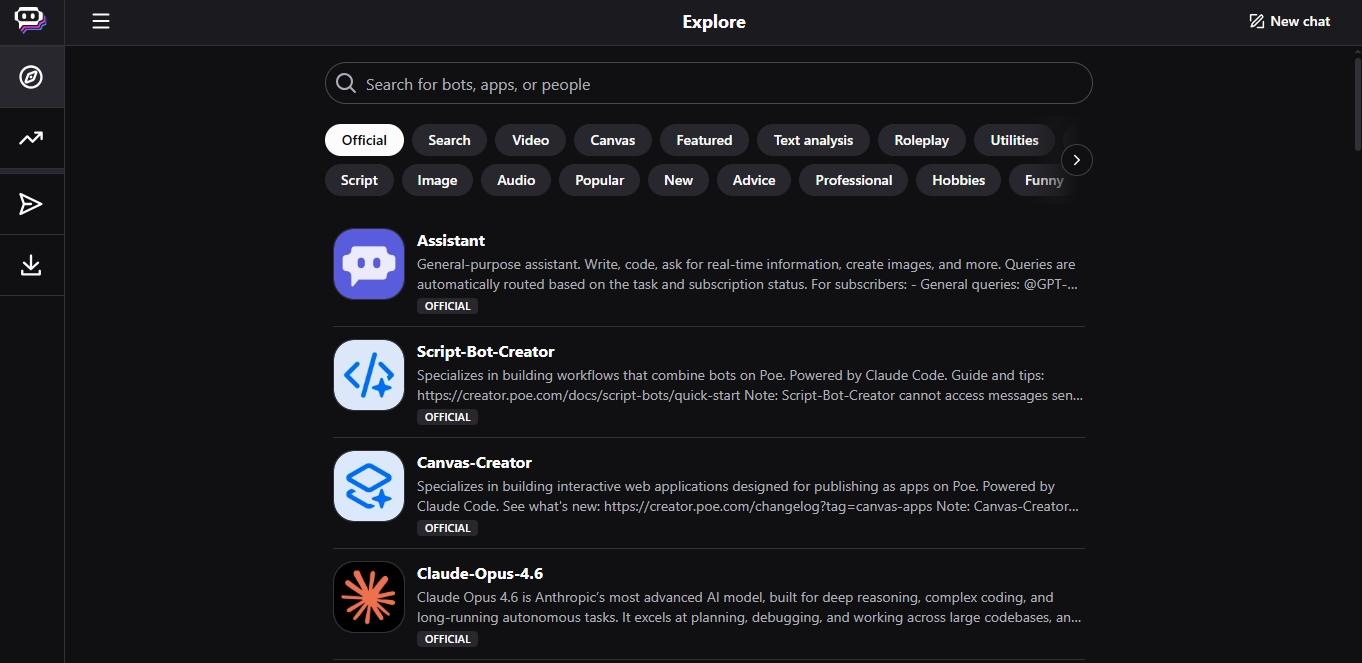Viewport: 1362px width, 663px height.
Task: Click the Canvas-Creator description text
Action: [748, 496]
